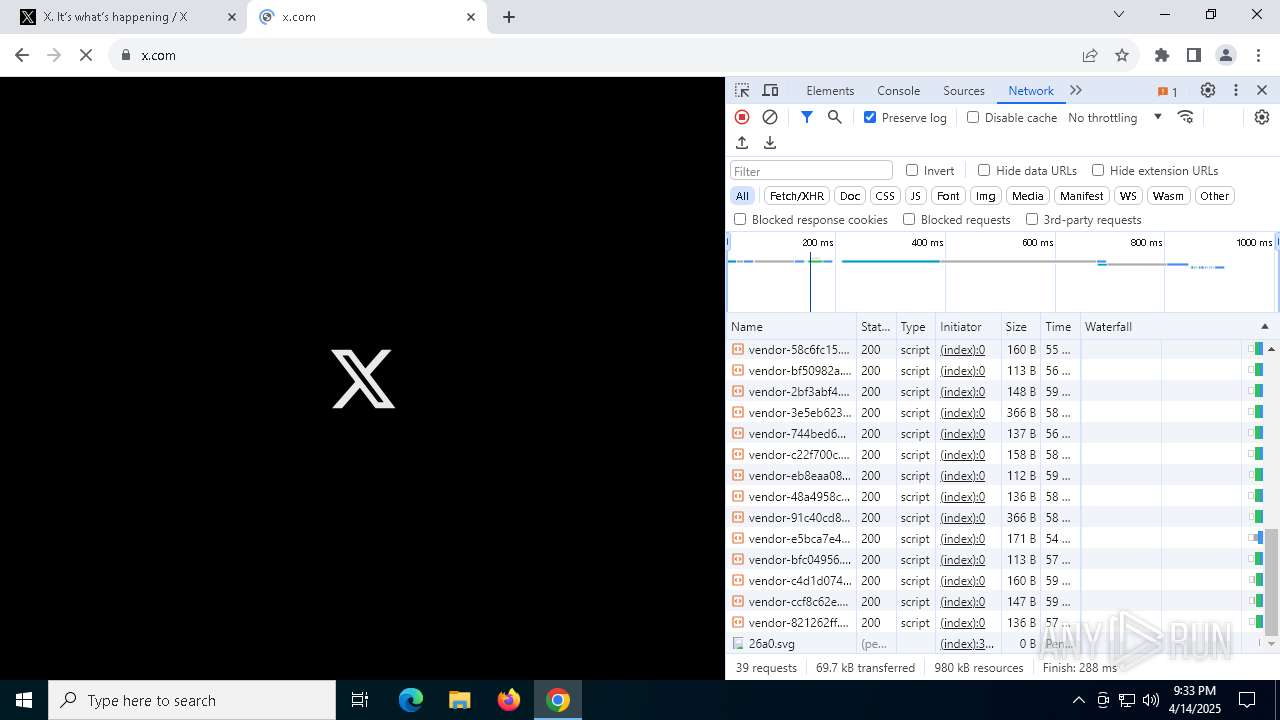Open Task View on the taskbar

click(x=360, y=700)
